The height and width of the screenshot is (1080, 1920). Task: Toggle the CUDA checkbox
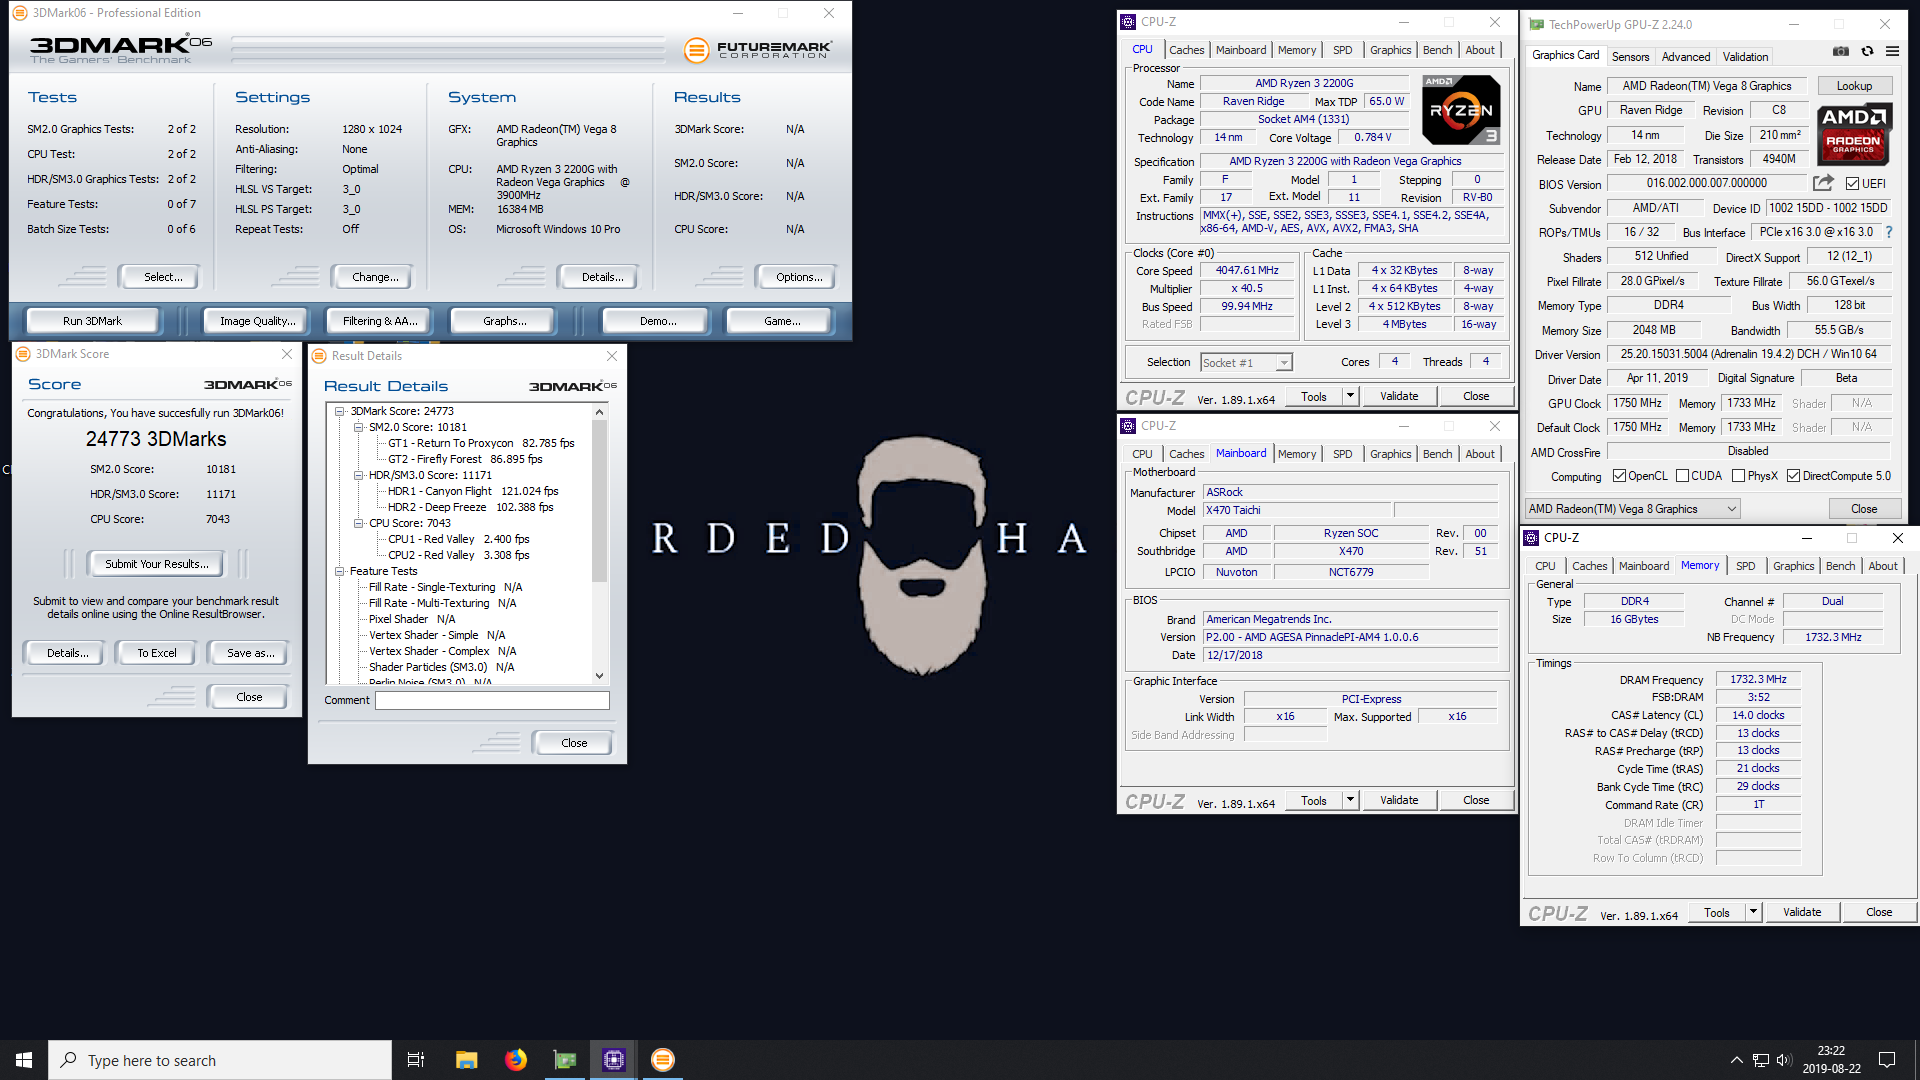[x=1682, y=476]
